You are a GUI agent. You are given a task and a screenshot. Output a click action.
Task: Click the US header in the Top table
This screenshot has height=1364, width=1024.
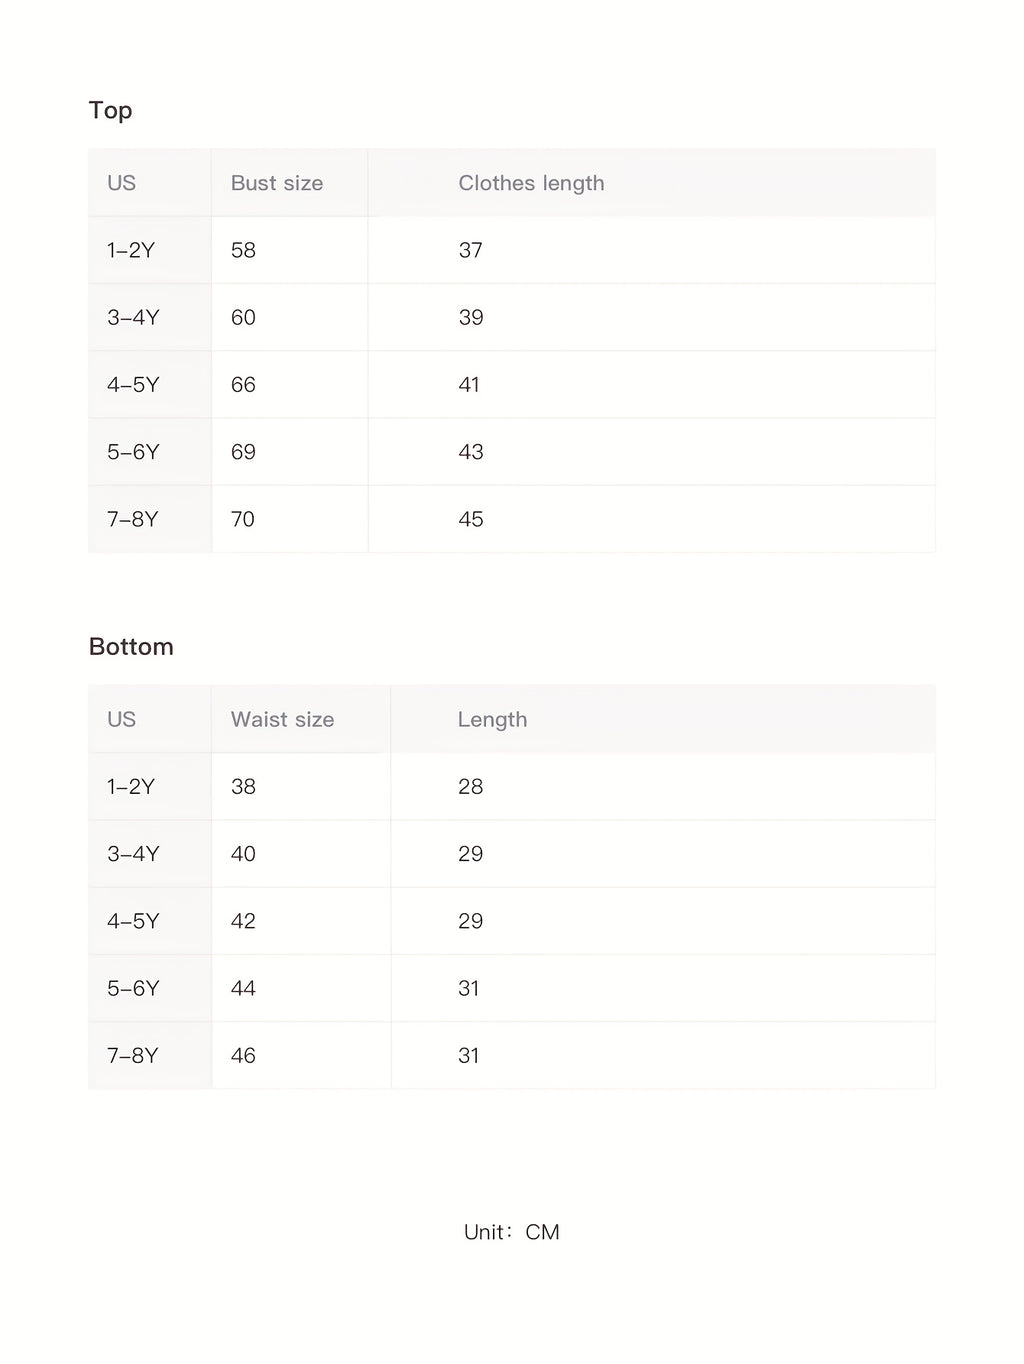coord(121,183)
